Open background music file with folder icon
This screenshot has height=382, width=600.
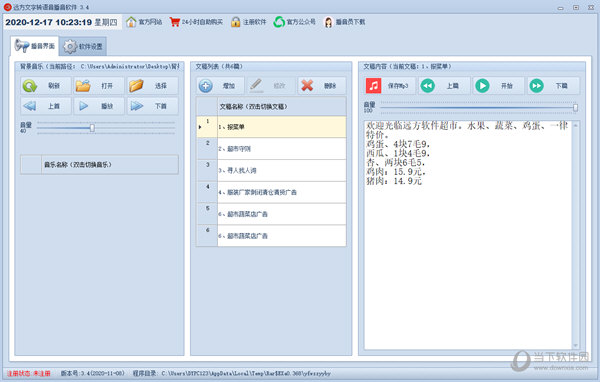coord(99,86)
